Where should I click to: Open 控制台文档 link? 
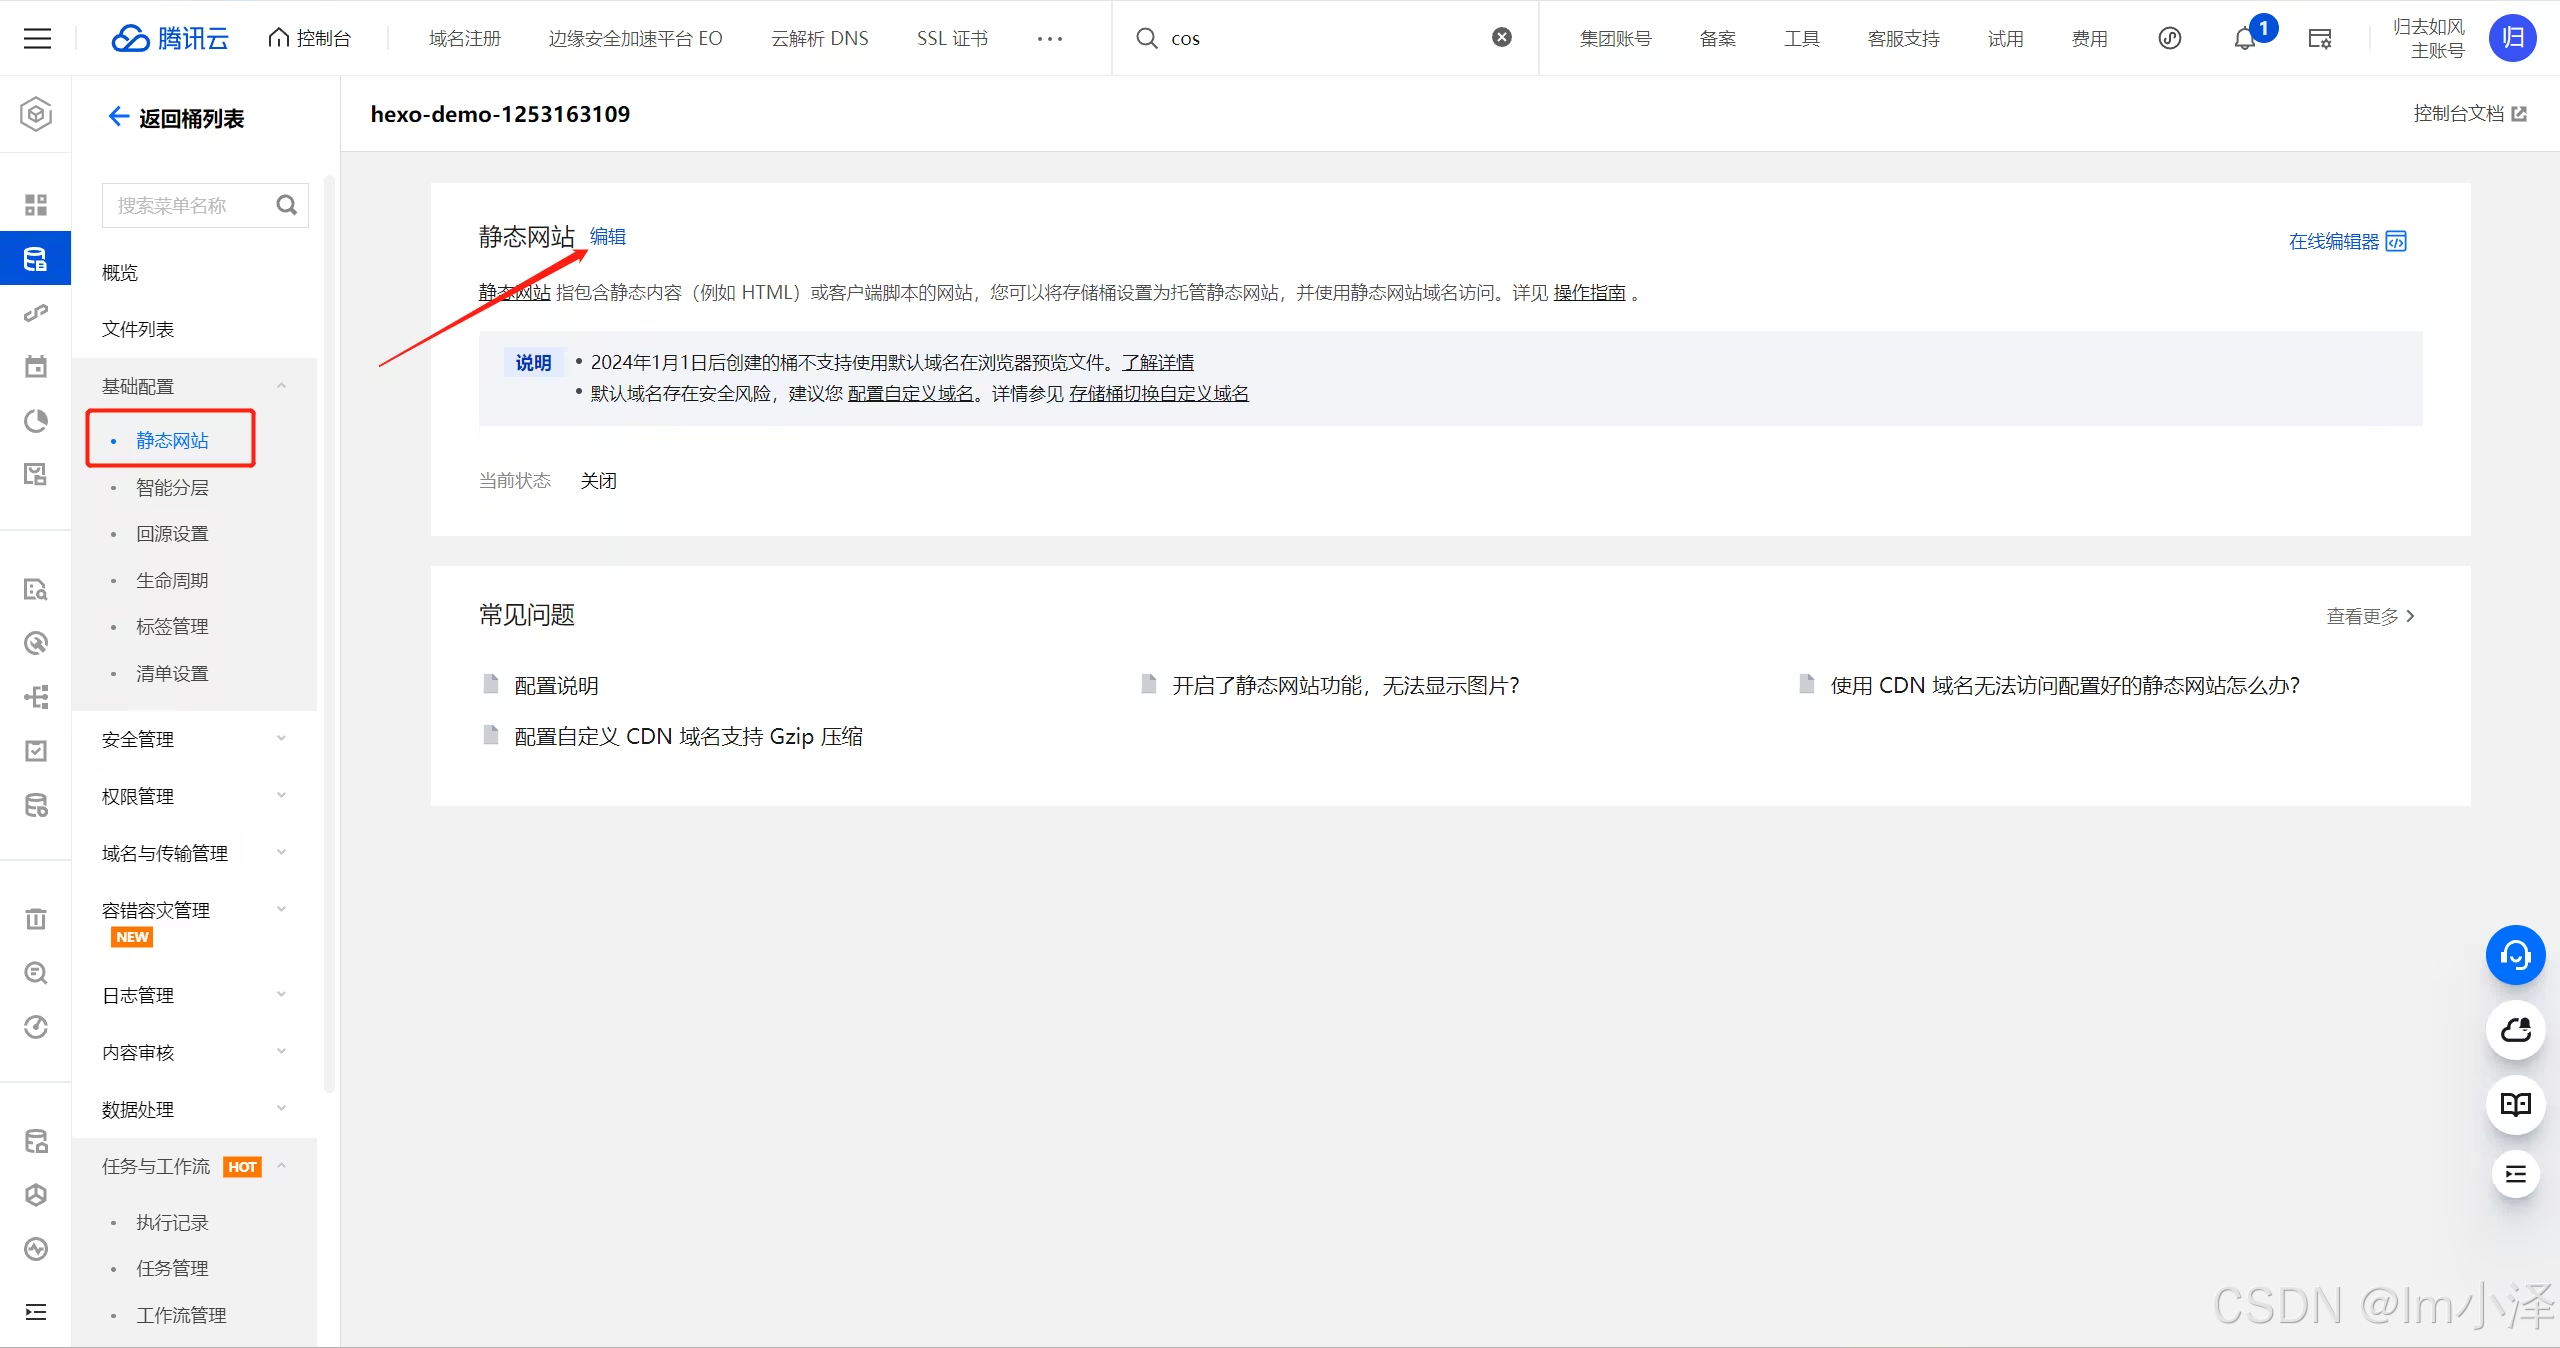(2469, 114)
